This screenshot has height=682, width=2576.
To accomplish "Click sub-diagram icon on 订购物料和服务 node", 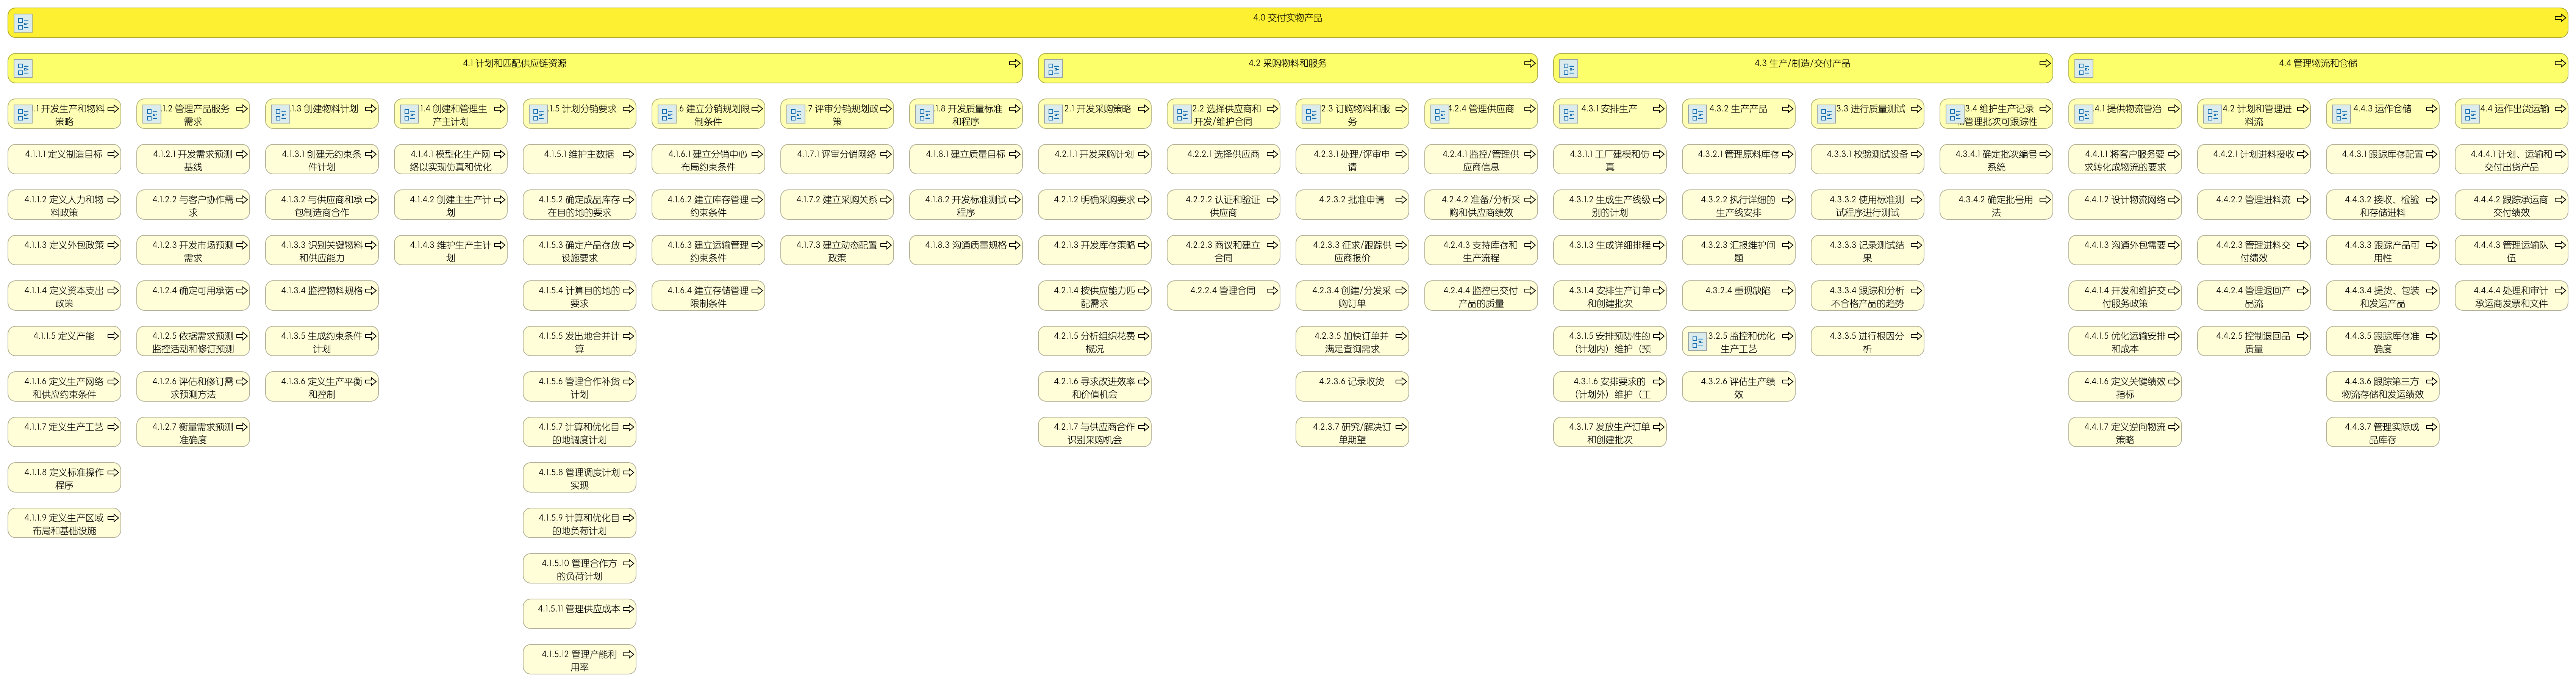I will click(x=1311, y=114).
